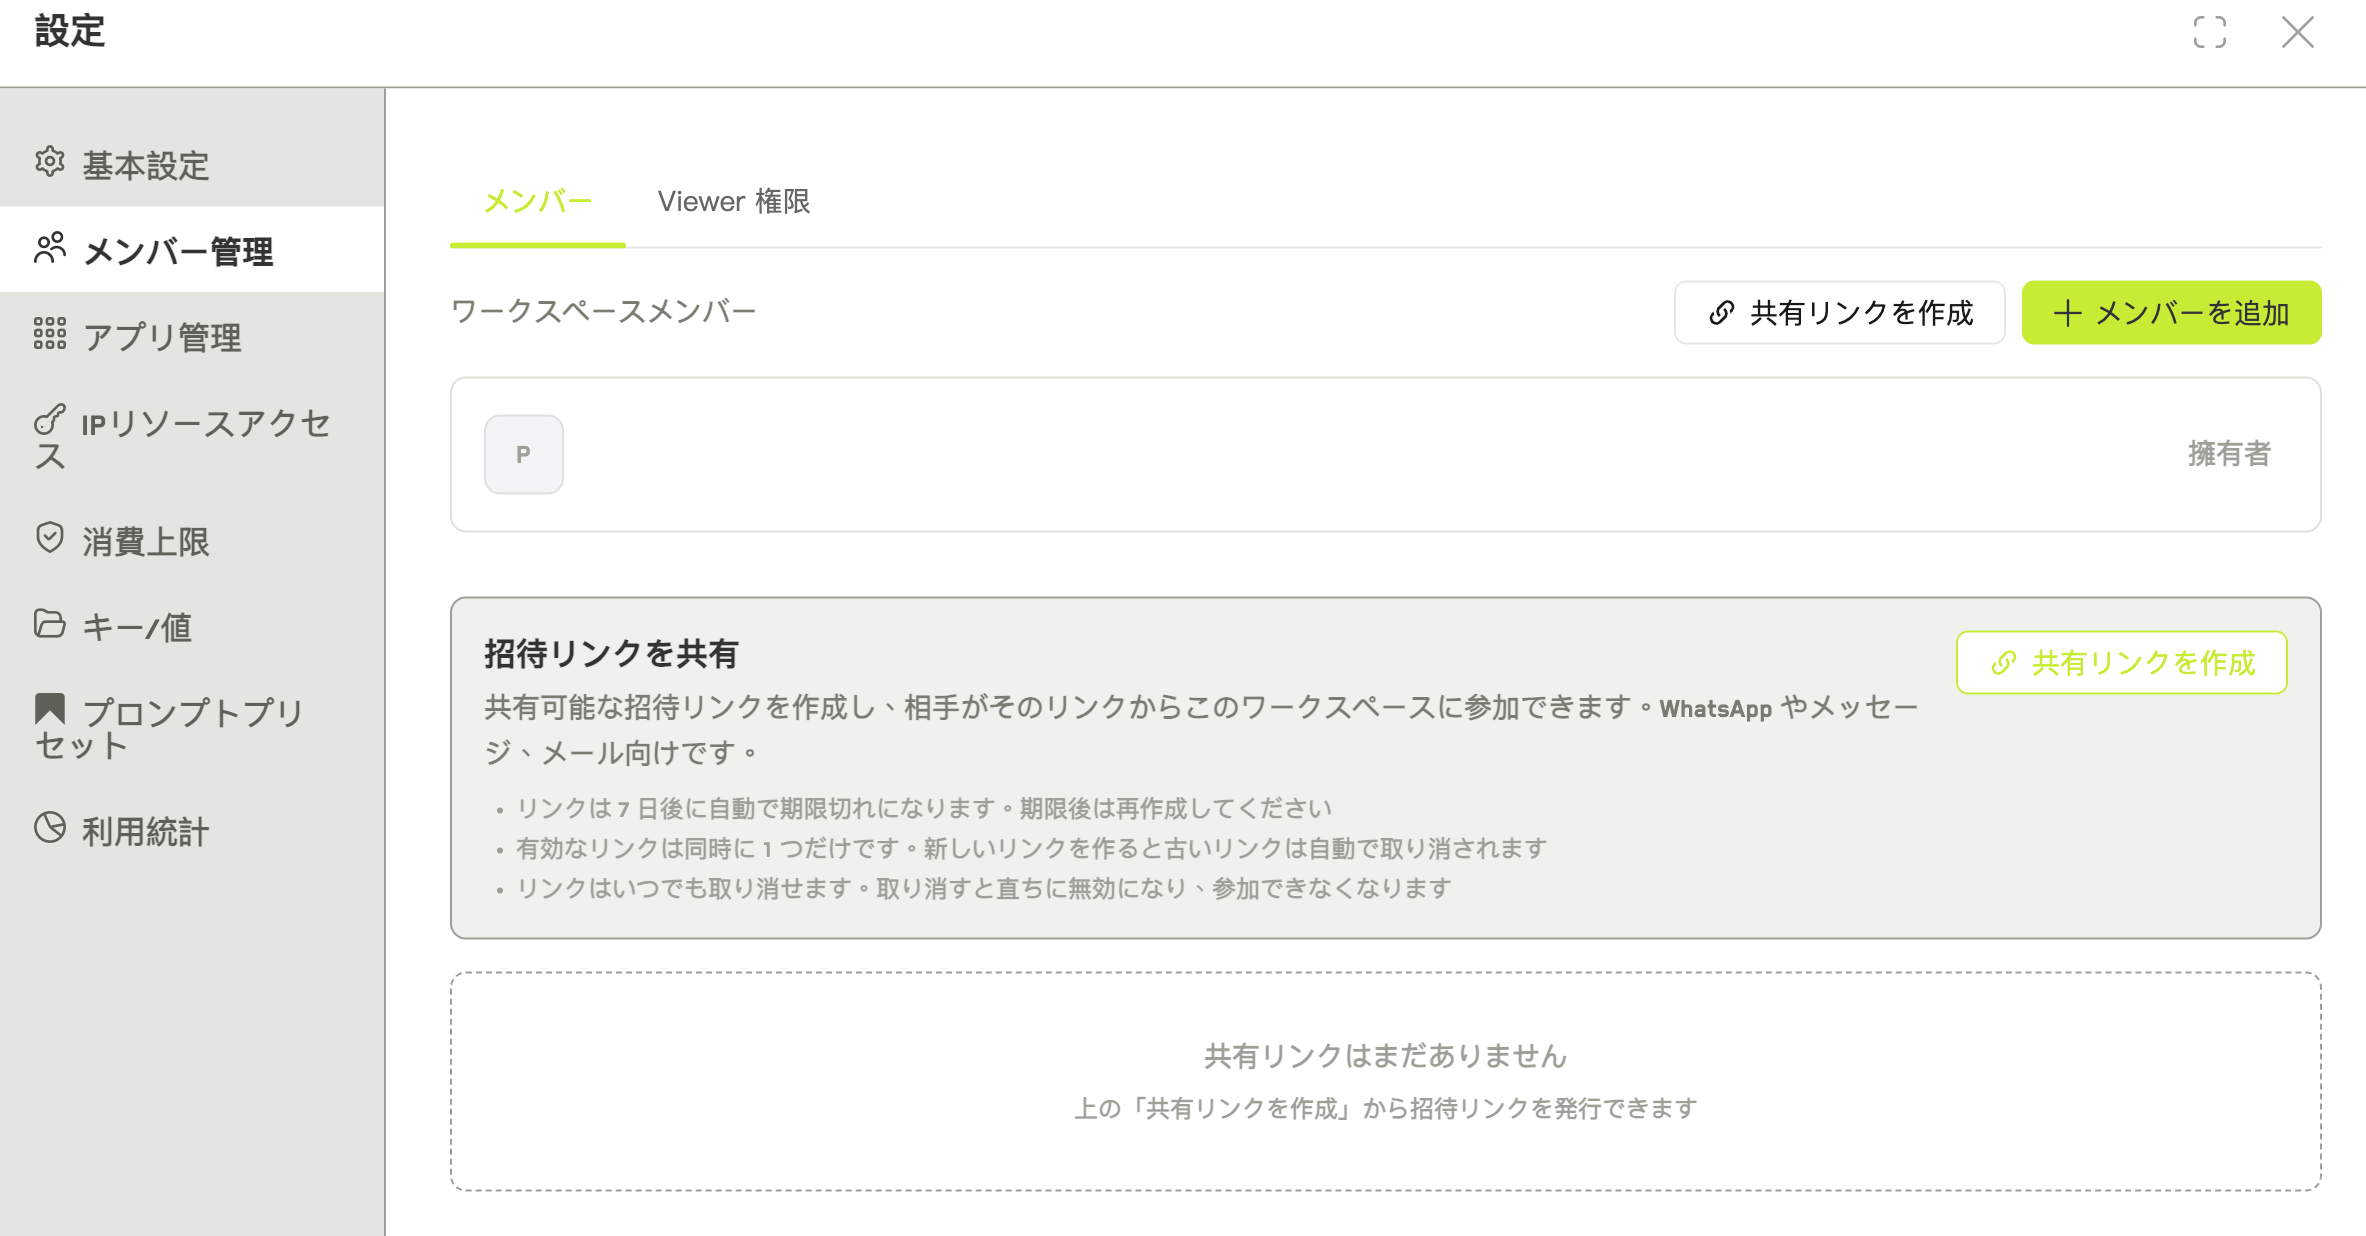Image resolution: width=2366 pixels, height=1236 pixels.
Task: Open プロンプトプリセット section
Action: point(192,728)
